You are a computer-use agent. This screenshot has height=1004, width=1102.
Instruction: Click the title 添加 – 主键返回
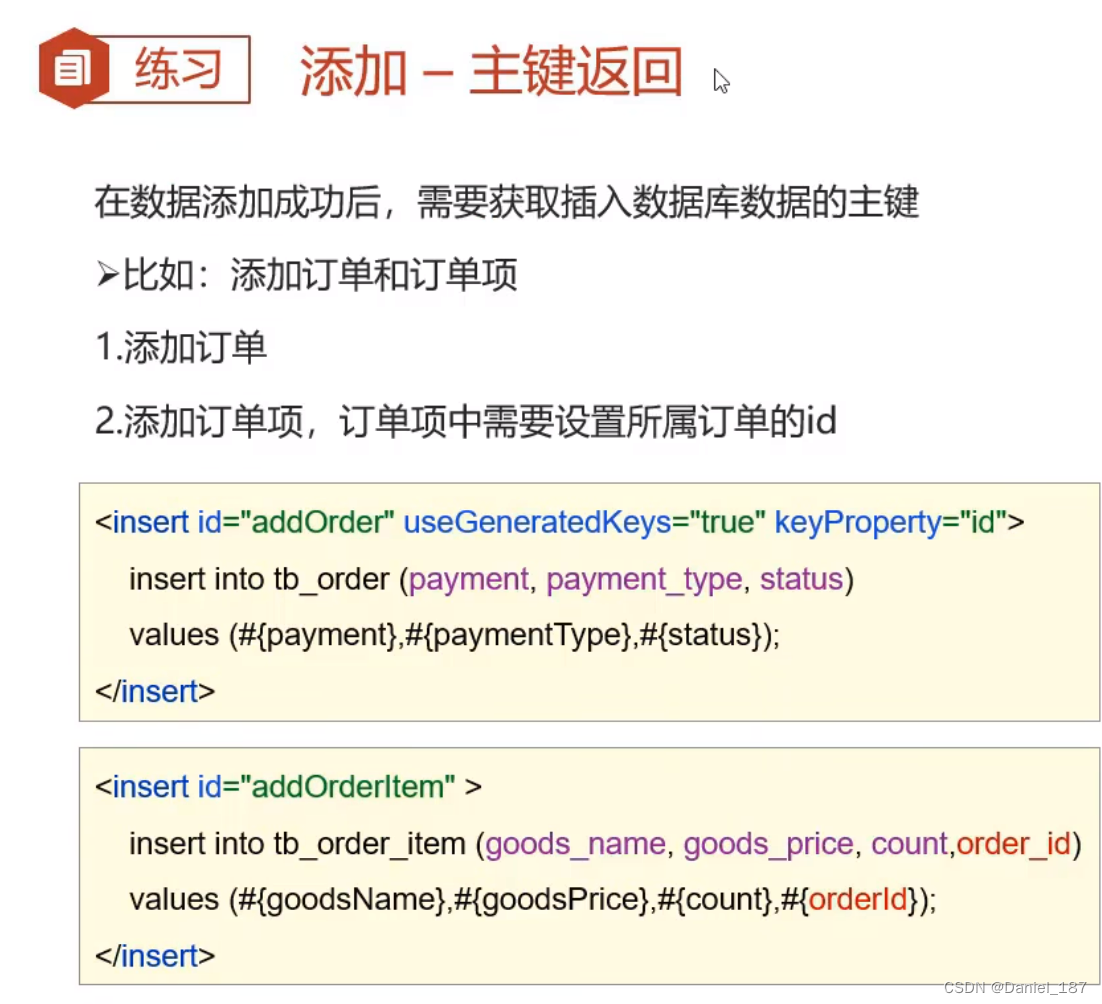coord(491,71)
